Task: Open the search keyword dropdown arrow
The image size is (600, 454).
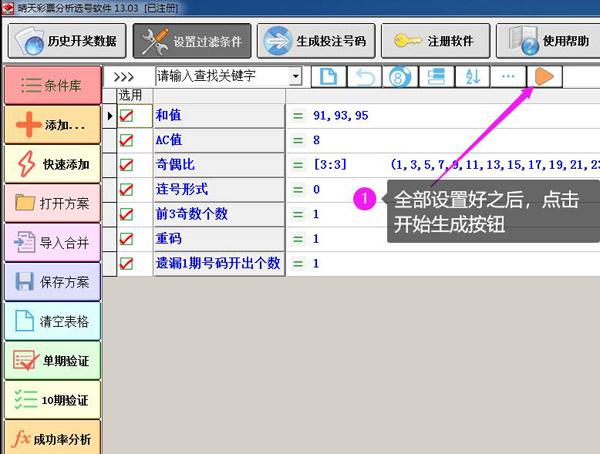Action: 295,76
